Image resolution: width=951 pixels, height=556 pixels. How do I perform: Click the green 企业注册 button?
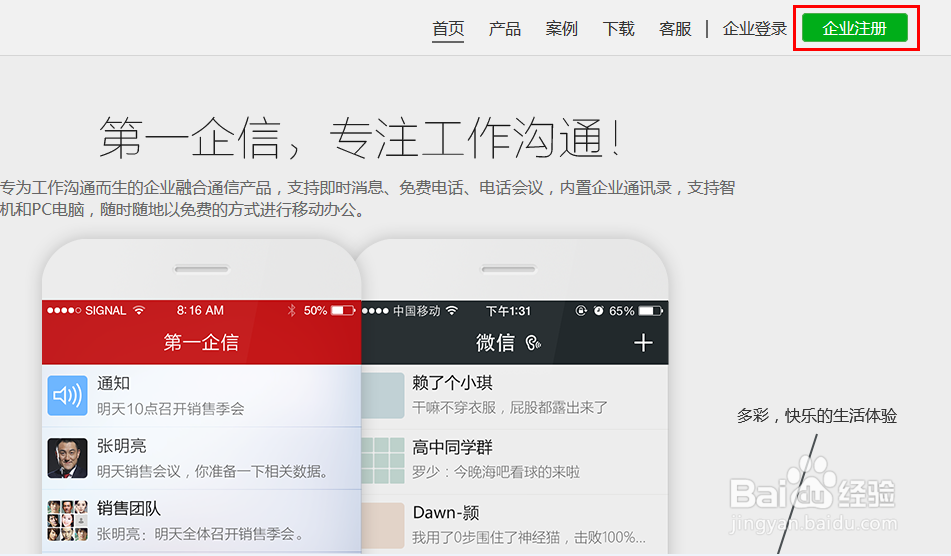tap(855, 28)
